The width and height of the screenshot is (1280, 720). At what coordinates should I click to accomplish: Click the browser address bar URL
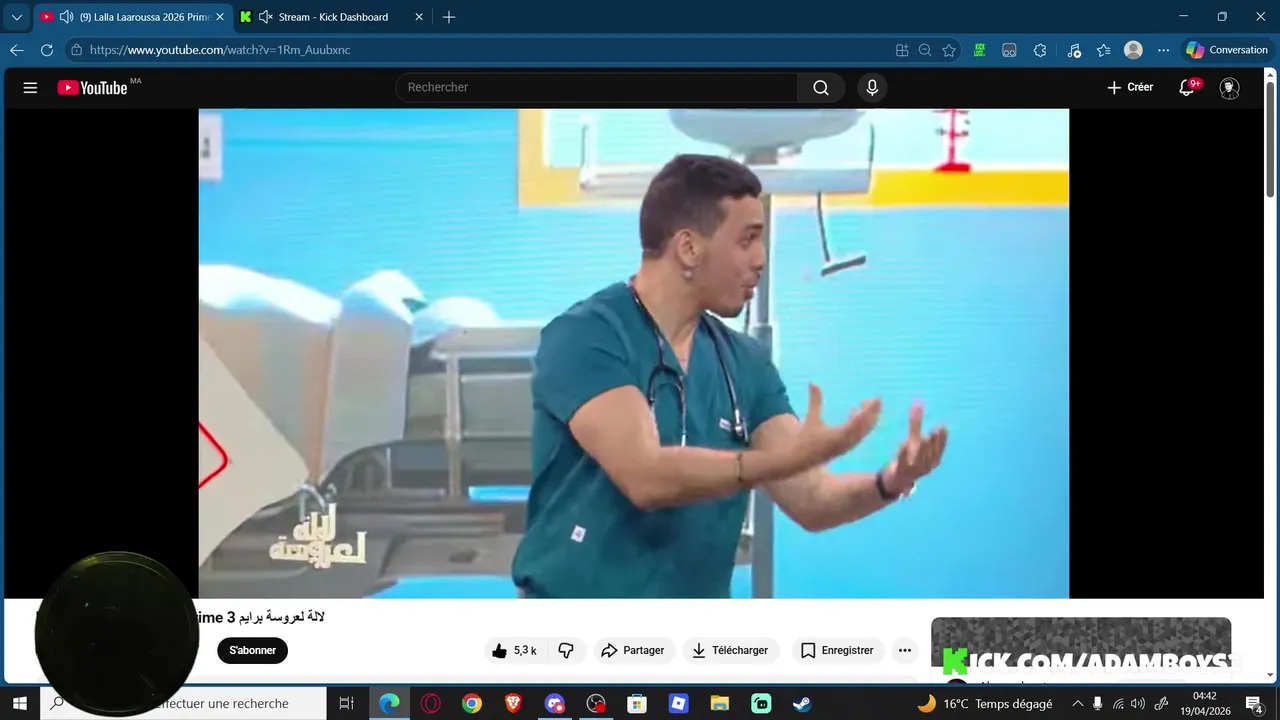pos(220,50)
